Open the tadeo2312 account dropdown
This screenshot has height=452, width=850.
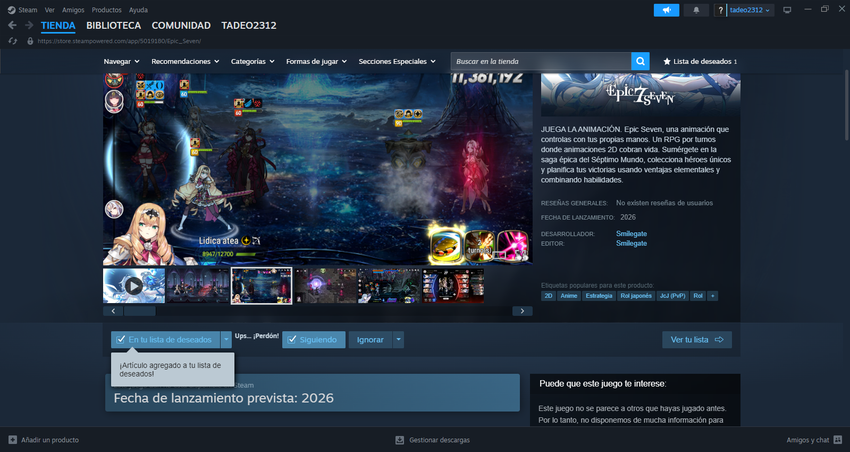click(x=751, y=10)
